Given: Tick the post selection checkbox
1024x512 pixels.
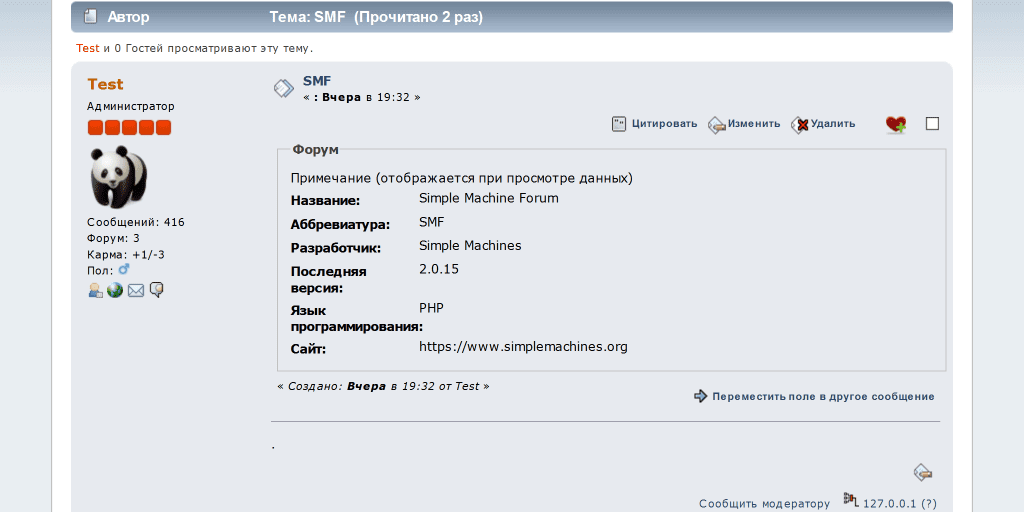Looking at the screenshot, I should 932,124.
